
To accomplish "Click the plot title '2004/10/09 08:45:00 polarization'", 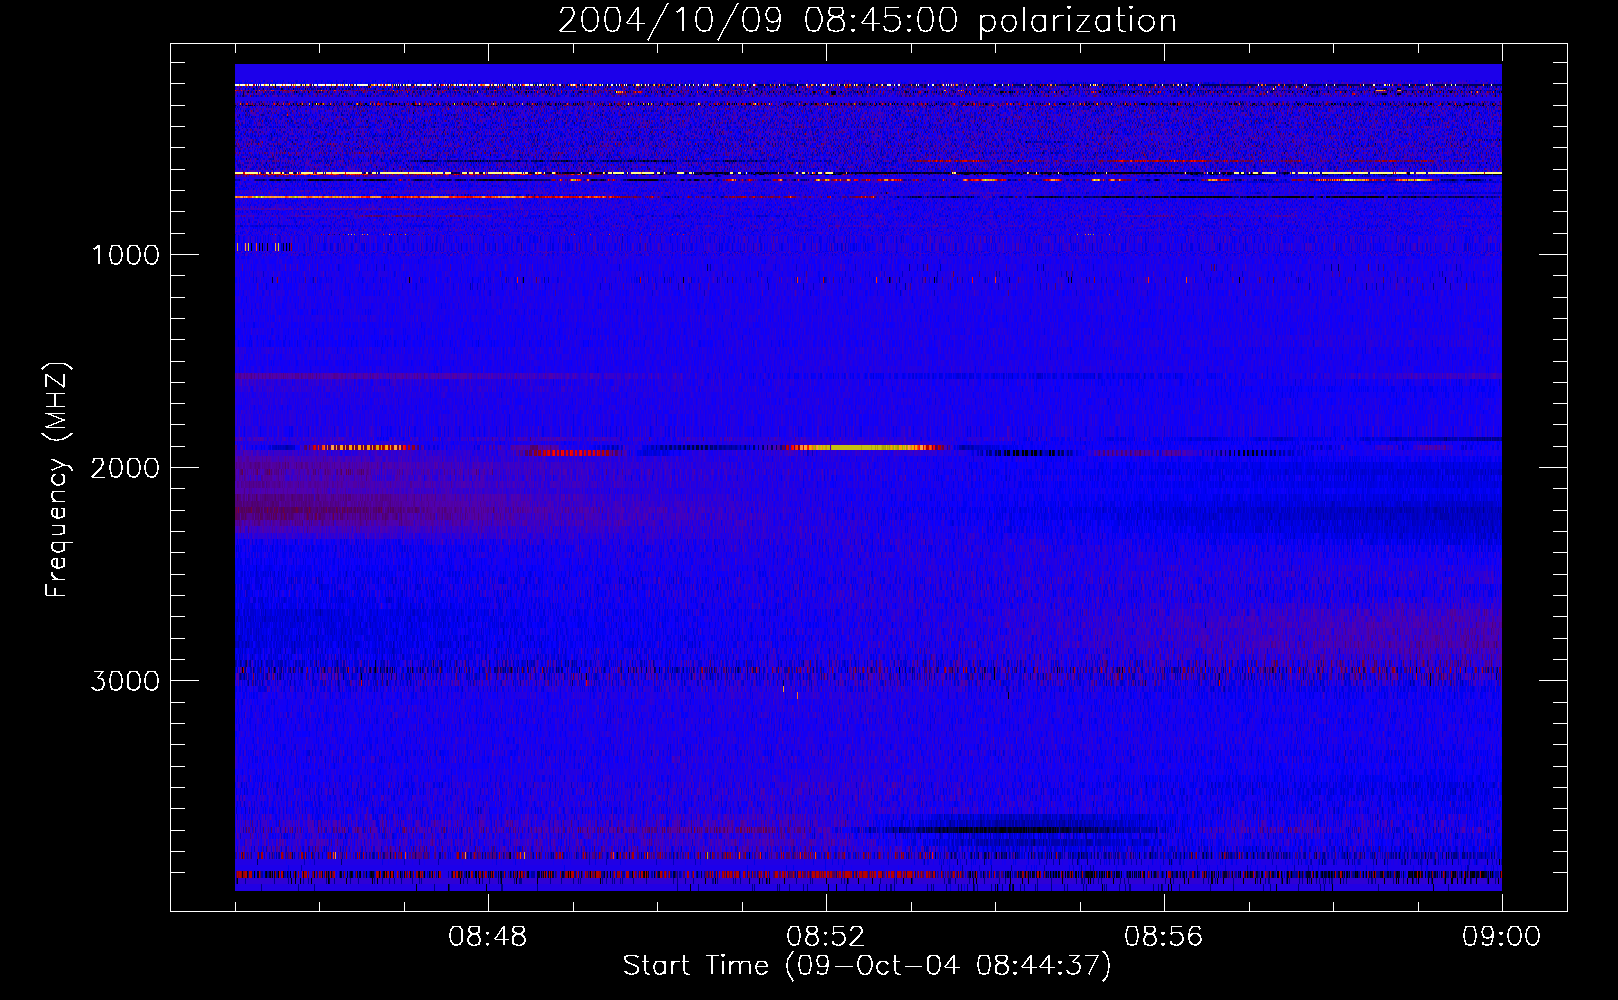I will point(867,20).
